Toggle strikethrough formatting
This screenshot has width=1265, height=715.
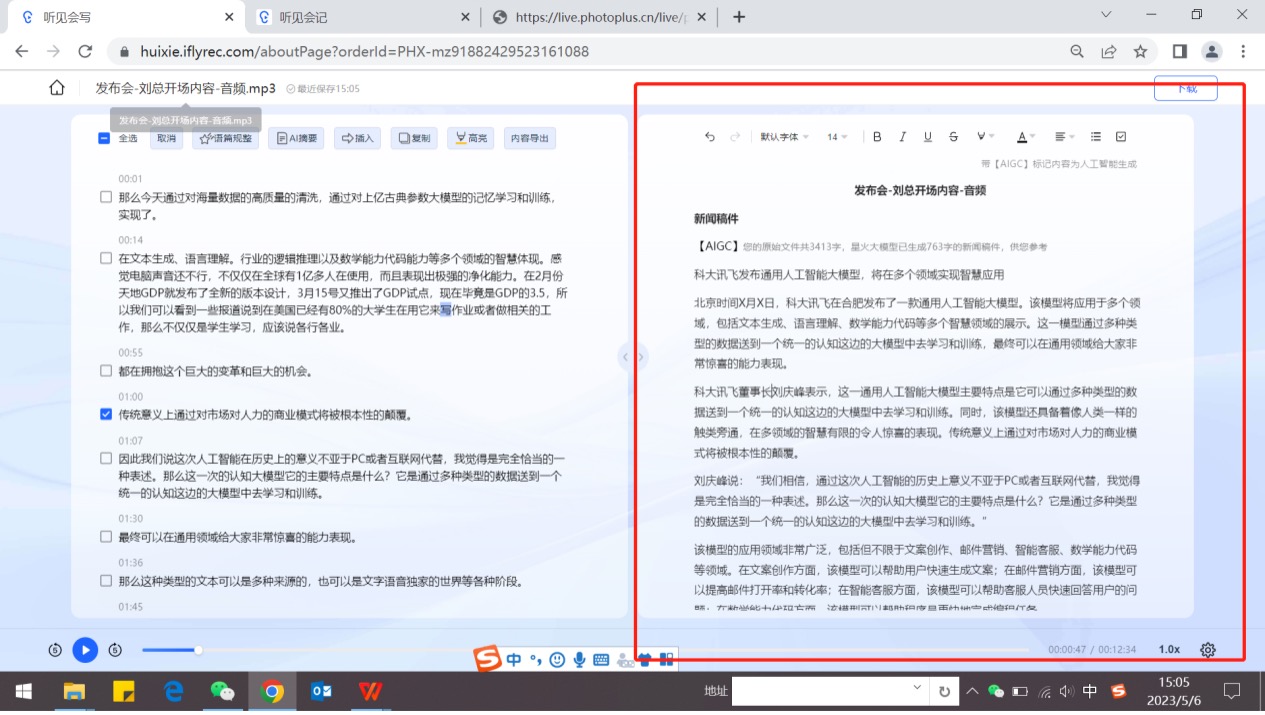pyautogui.click(x=953, y=137)
